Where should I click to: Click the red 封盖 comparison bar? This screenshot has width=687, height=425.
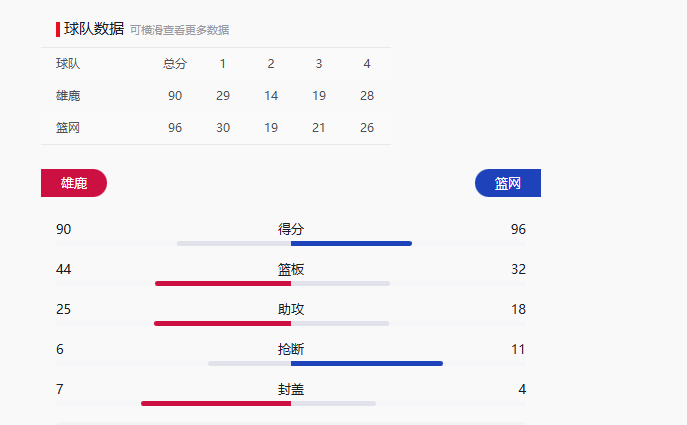(216, 403)
